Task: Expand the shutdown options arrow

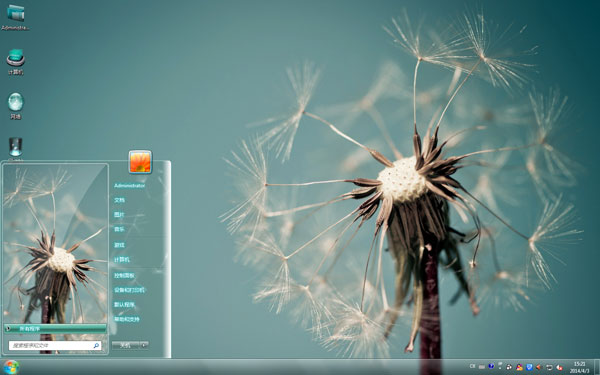Action: 144,345
